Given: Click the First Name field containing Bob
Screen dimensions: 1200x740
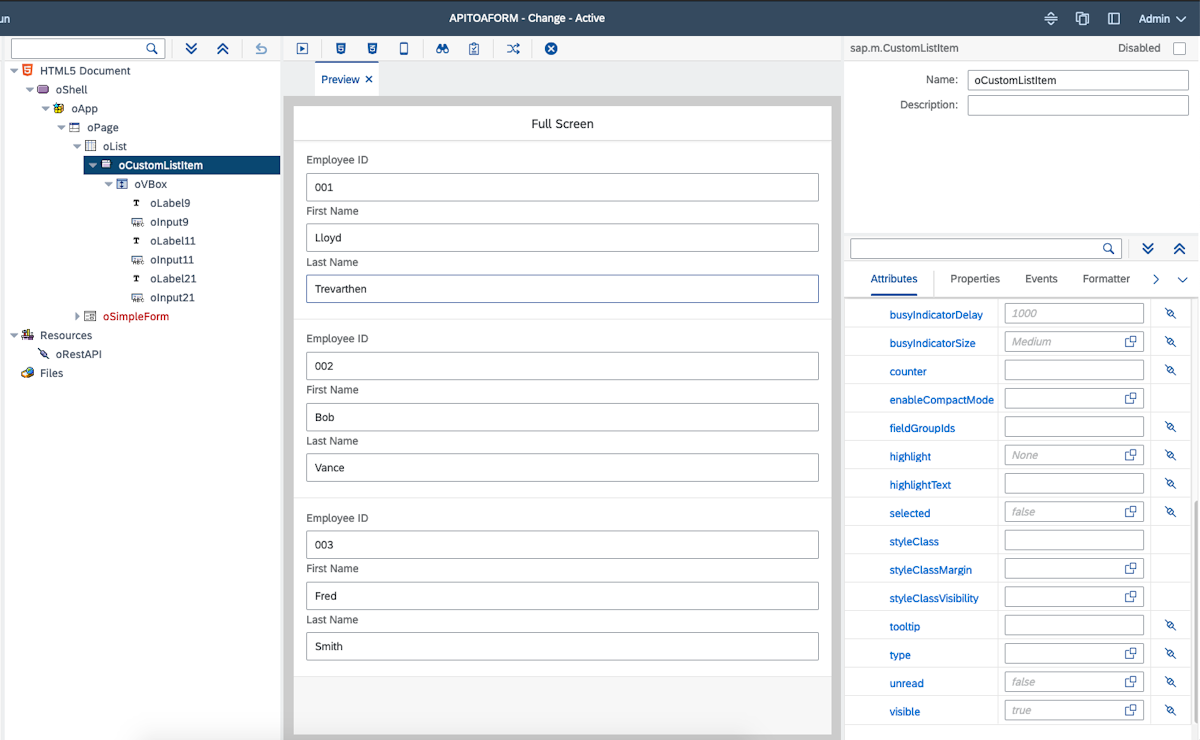Looking at the screenshot, I should point(562,417).
